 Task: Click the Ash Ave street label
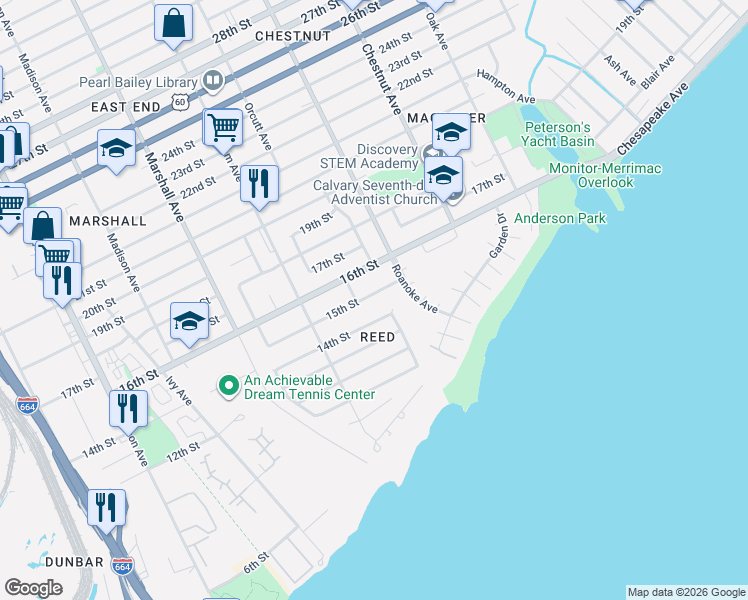click(x=620, y=71)
